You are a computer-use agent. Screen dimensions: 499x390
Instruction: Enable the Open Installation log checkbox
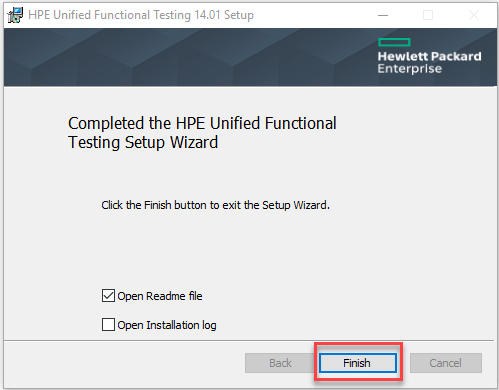108,325
